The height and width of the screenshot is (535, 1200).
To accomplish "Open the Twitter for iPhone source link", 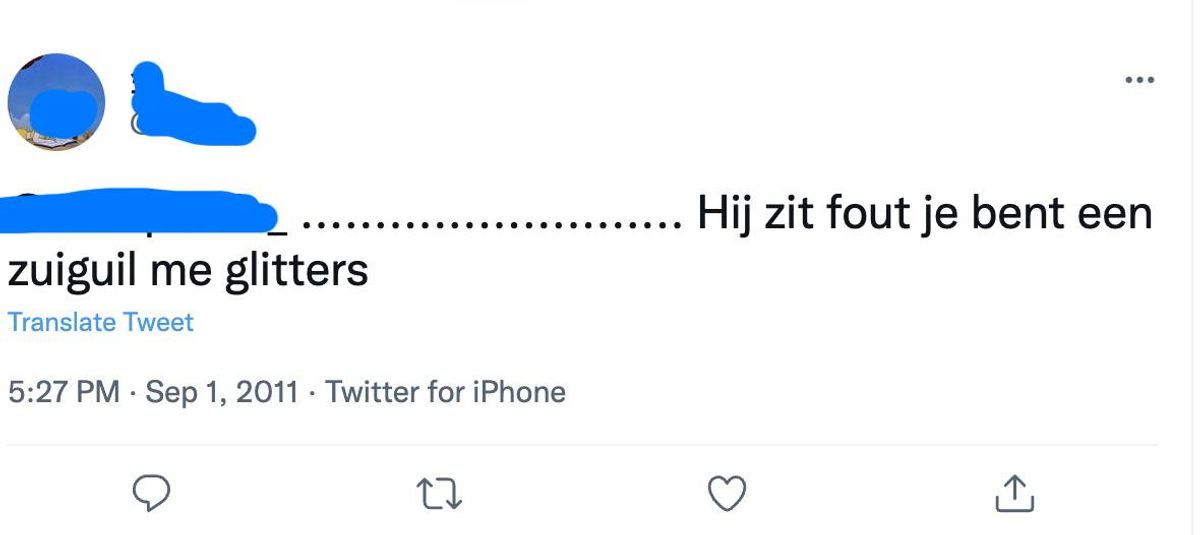I will (x=445, y=391).
